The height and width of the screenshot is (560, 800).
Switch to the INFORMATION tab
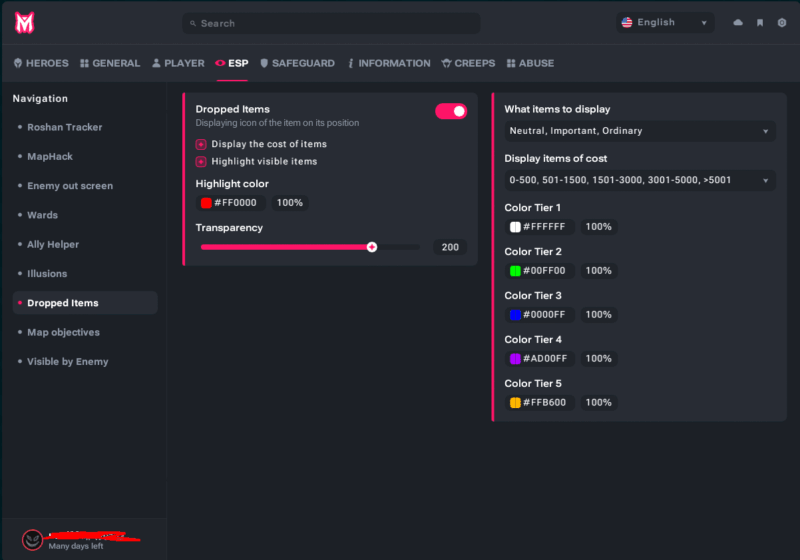389,63
